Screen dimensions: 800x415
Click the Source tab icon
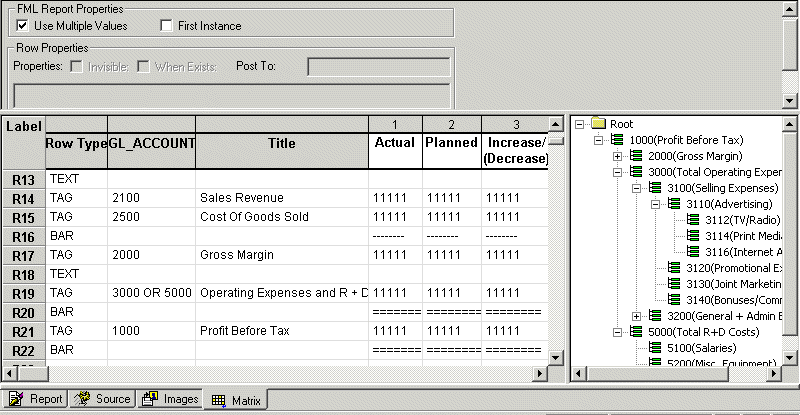click(82, 399)
